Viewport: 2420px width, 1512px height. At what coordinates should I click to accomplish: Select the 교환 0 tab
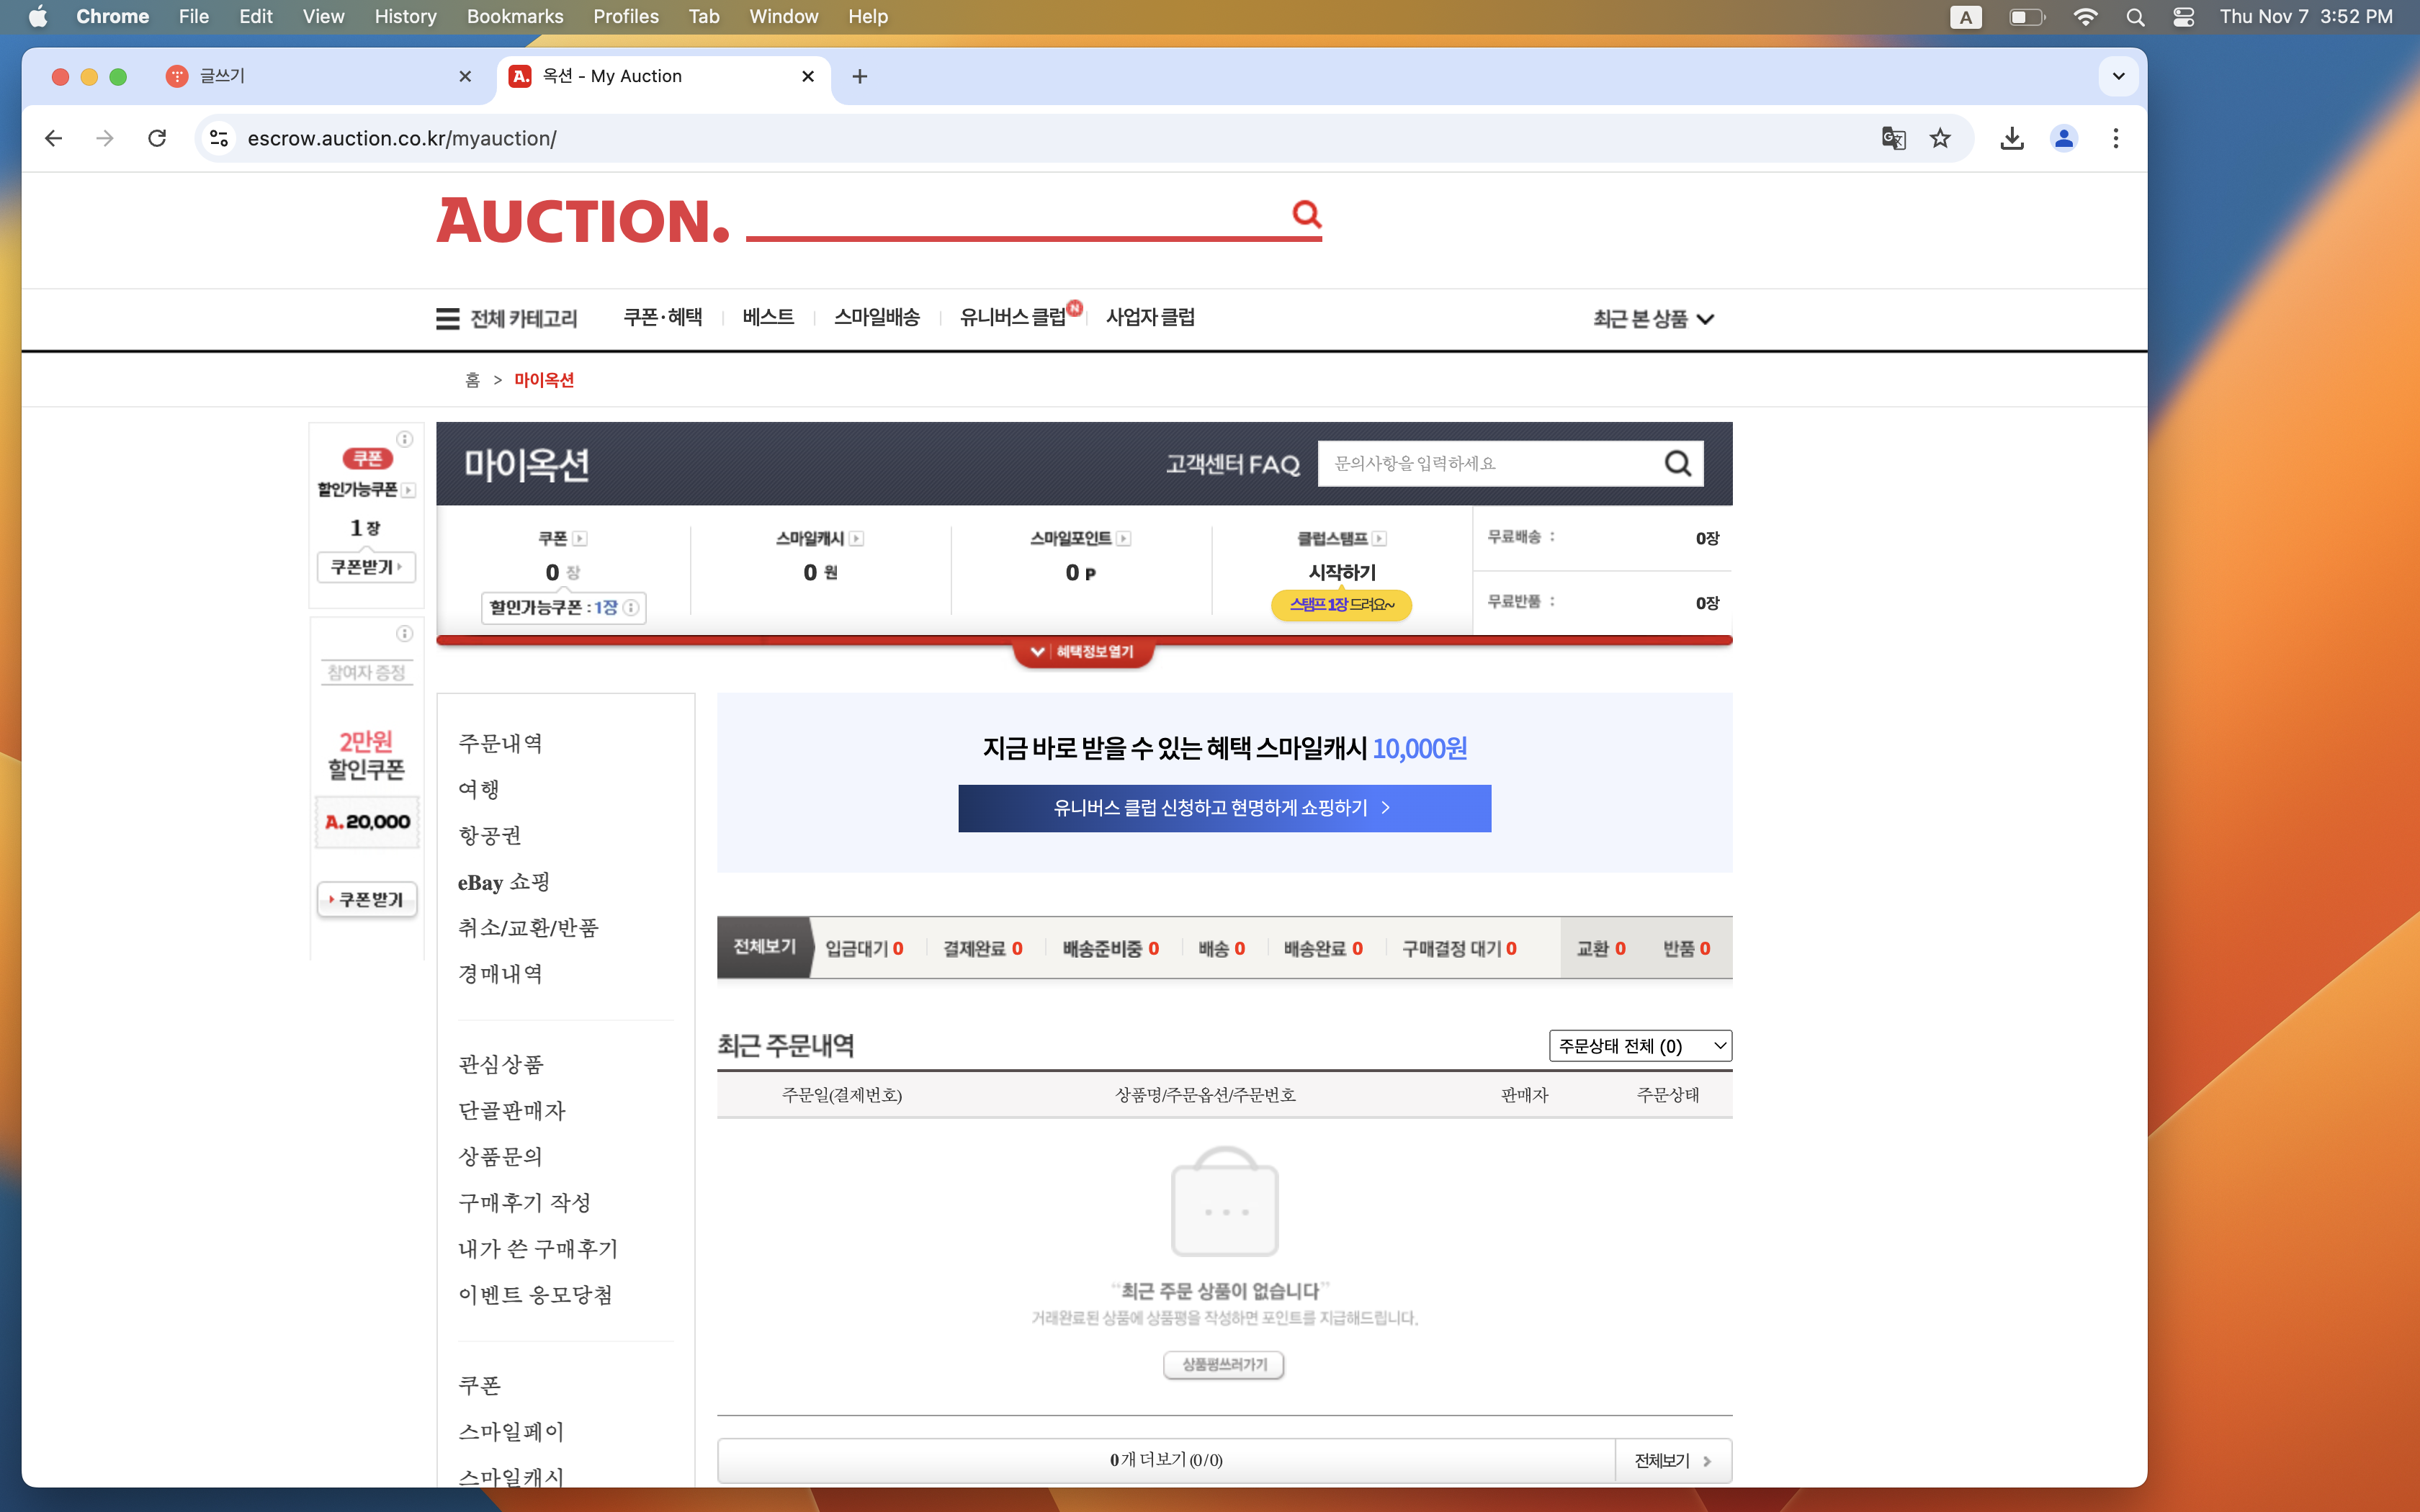coord(1601,948)
